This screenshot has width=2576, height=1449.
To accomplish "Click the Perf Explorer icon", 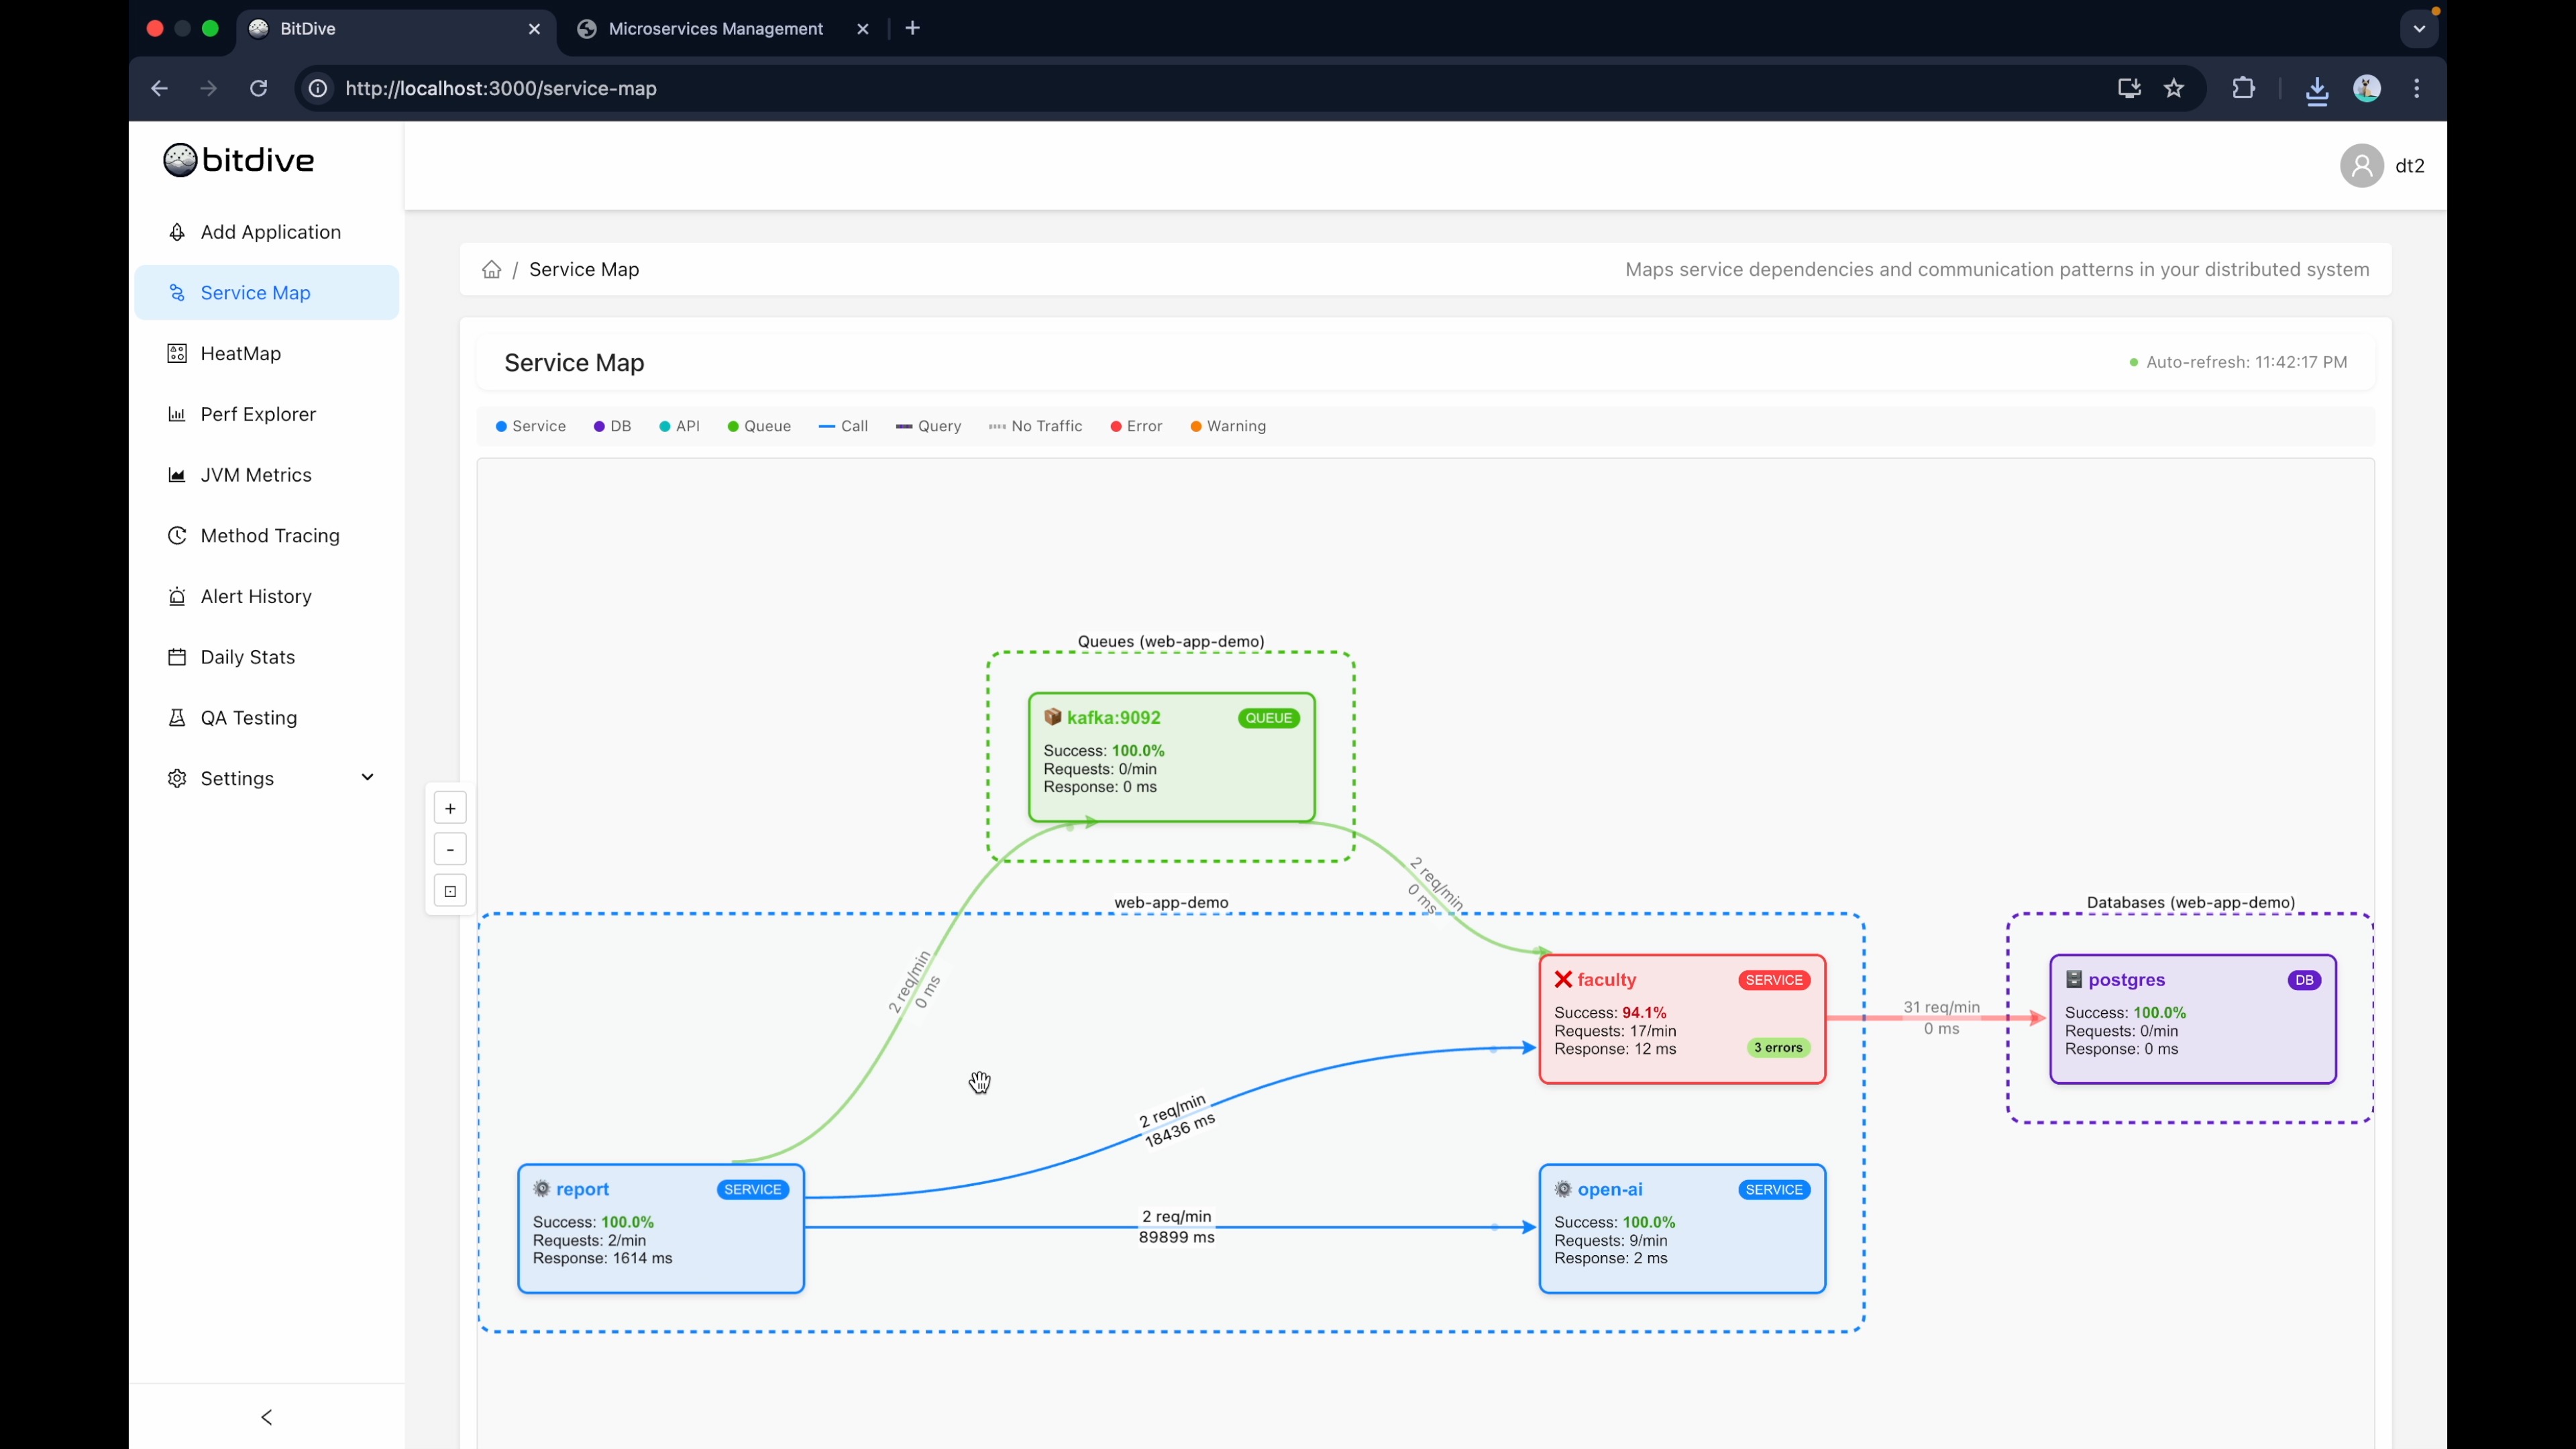I will coord(177,414).
